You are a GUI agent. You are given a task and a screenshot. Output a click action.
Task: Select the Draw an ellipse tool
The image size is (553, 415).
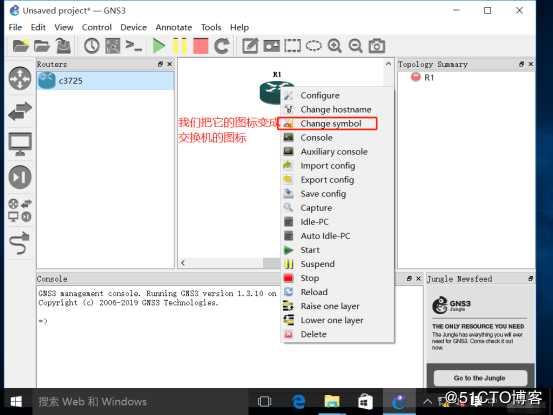click(x=314, y=46)
